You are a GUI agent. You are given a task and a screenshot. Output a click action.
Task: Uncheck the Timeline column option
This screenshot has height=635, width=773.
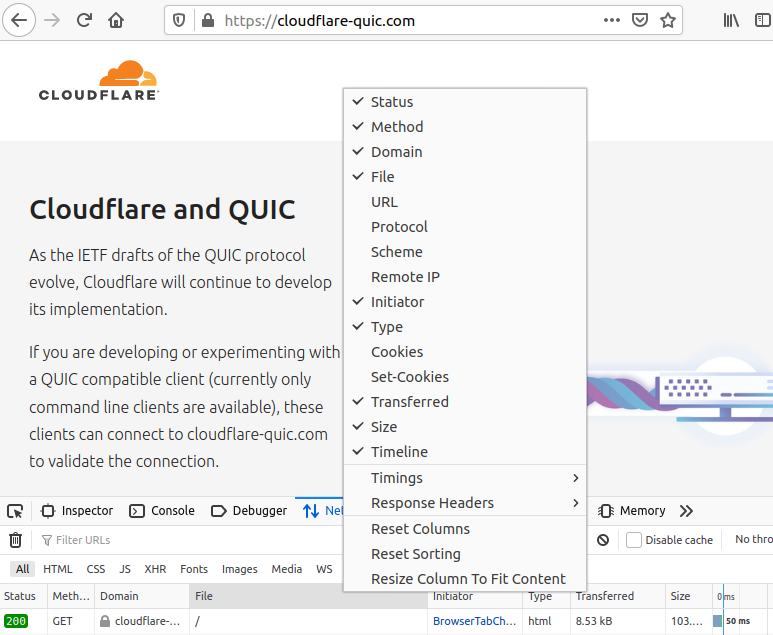[465, 452]
